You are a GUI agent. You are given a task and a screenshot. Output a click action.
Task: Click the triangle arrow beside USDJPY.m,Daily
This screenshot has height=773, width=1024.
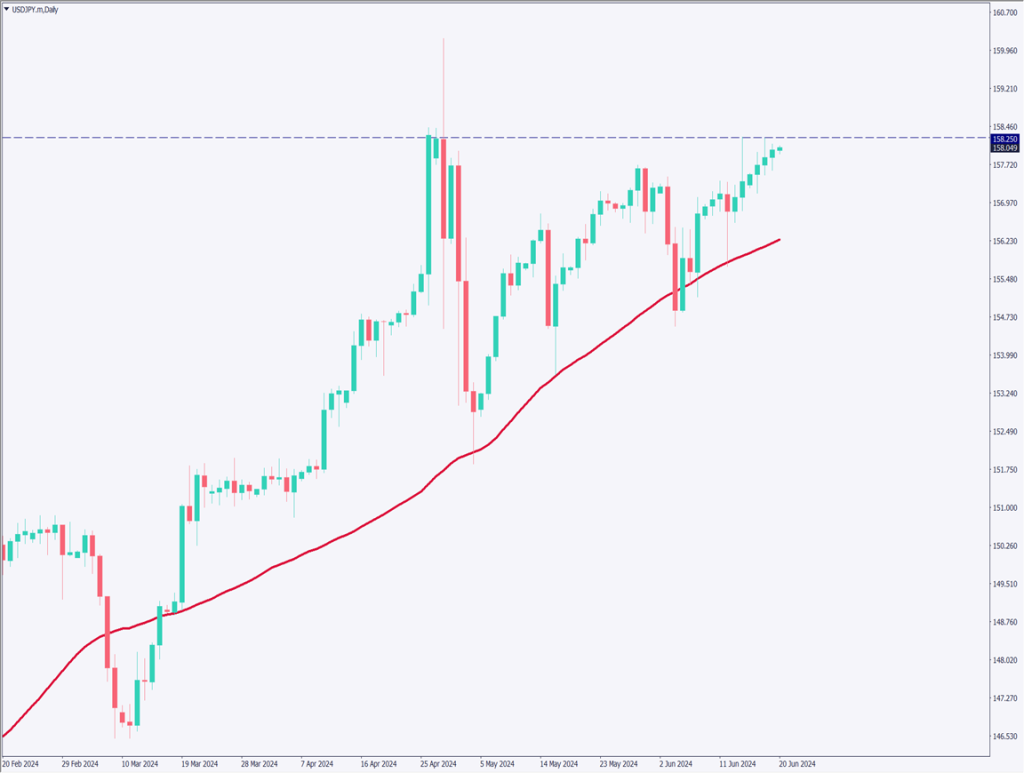click(7, 9)
